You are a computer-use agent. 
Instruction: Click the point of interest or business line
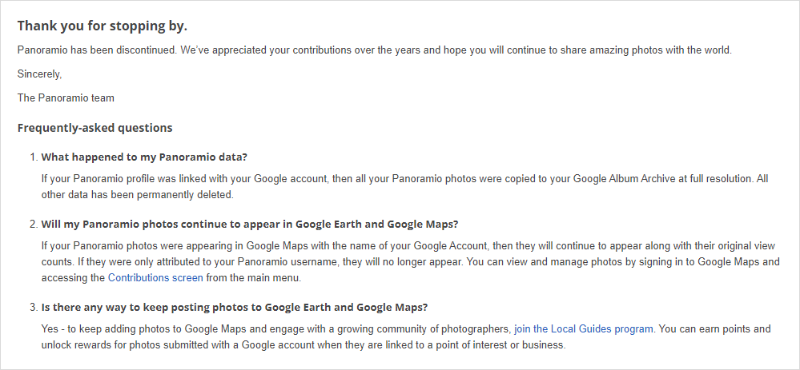point(304,345)
